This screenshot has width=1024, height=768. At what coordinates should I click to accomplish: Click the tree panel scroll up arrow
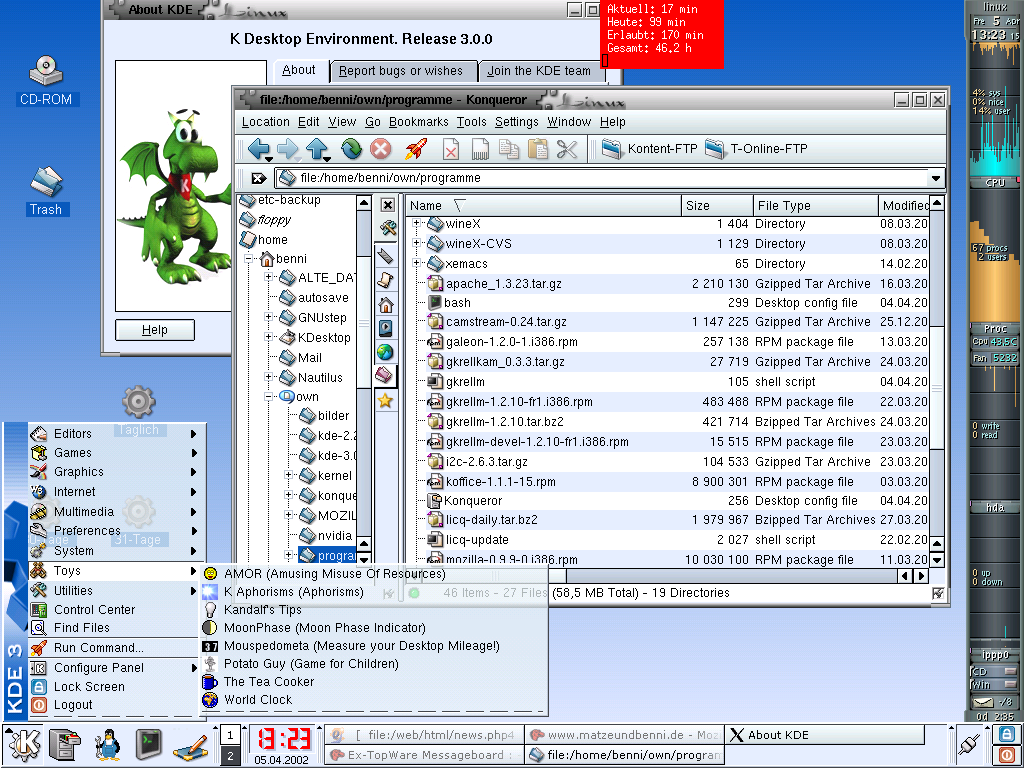tap(364, 203)
